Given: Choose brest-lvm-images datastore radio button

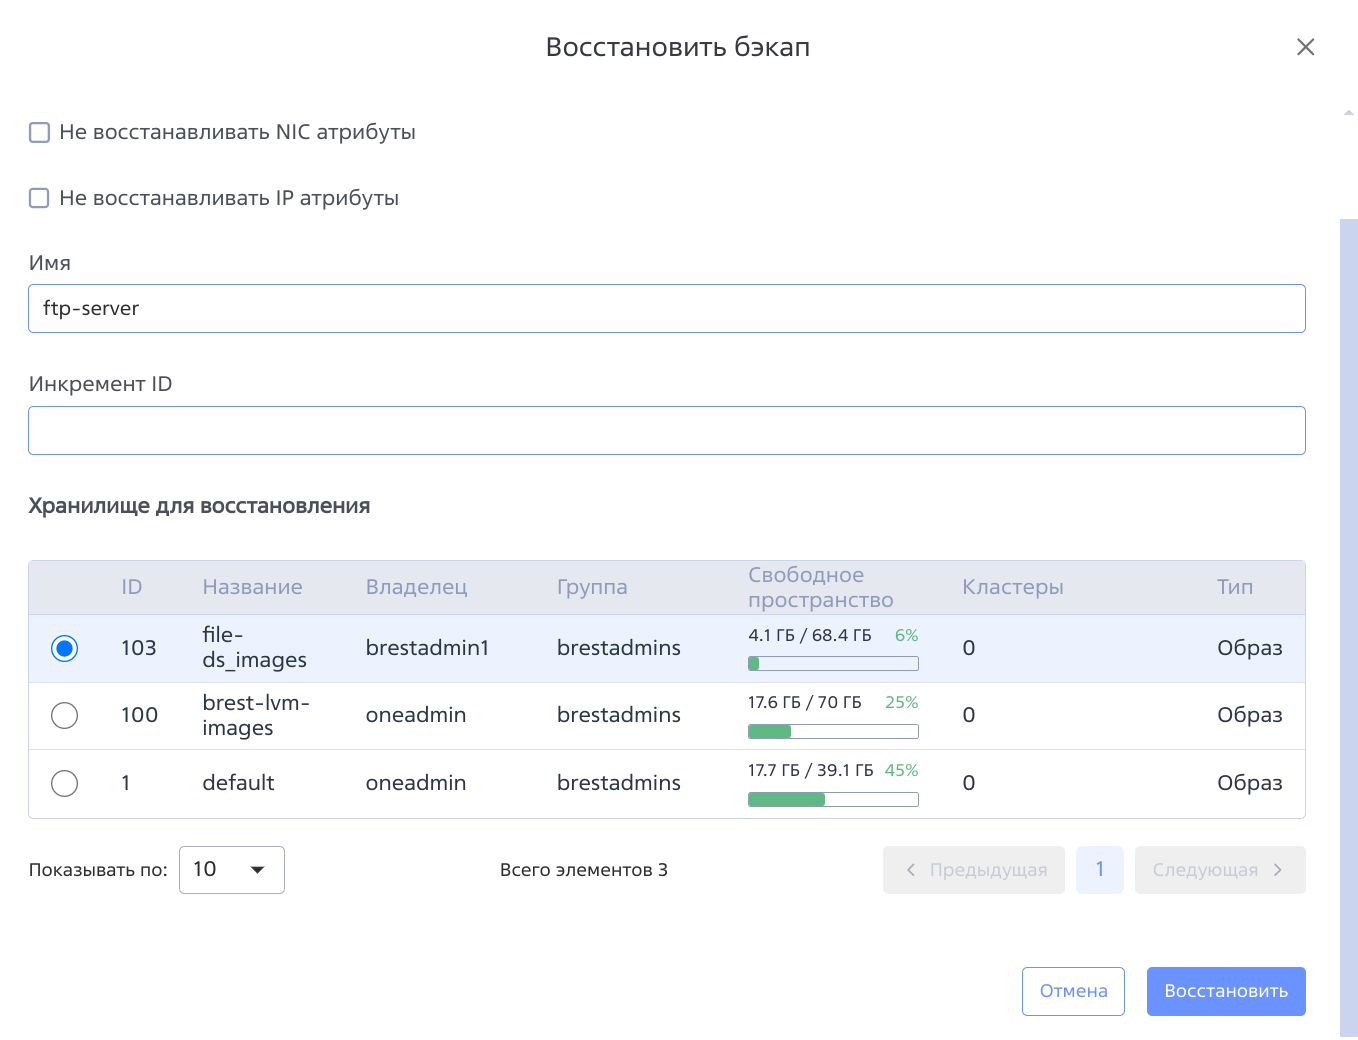Looking at the screenshot, I should 65,715.
